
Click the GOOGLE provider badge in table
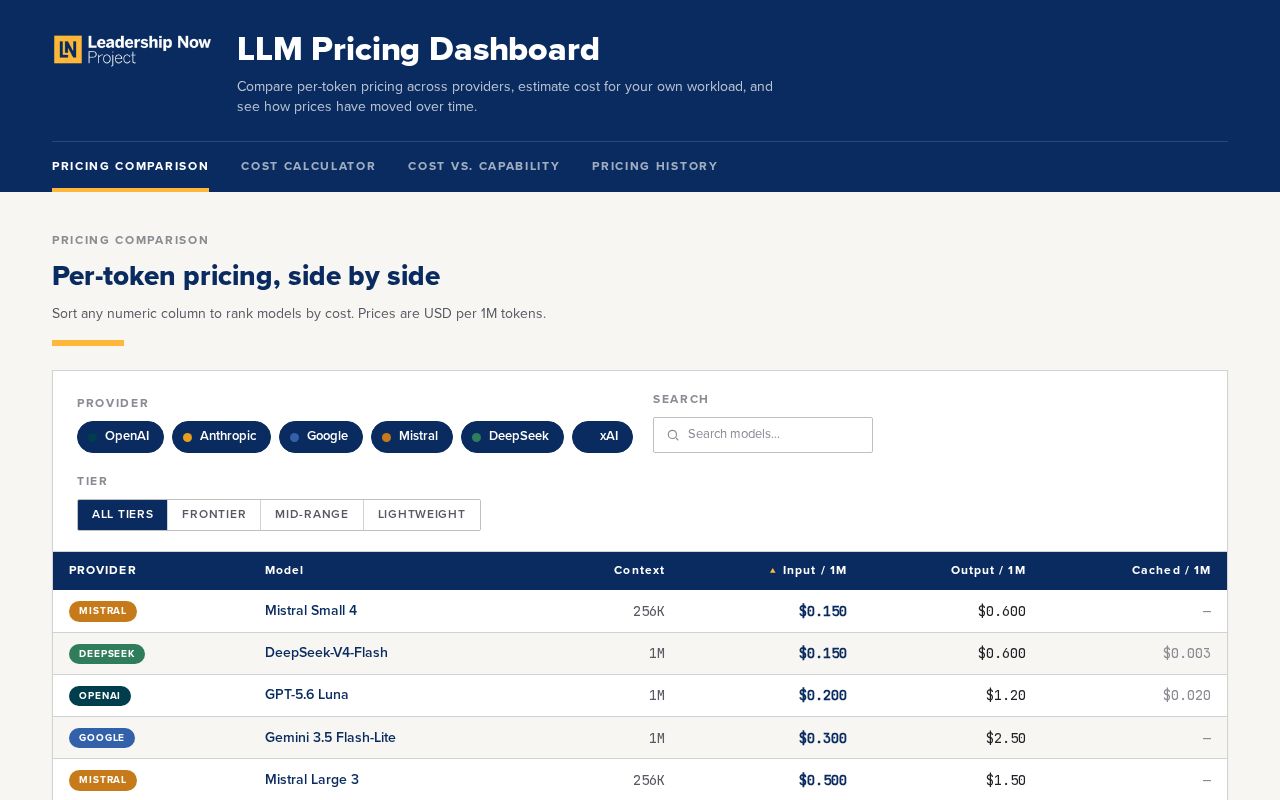point(102,738)
